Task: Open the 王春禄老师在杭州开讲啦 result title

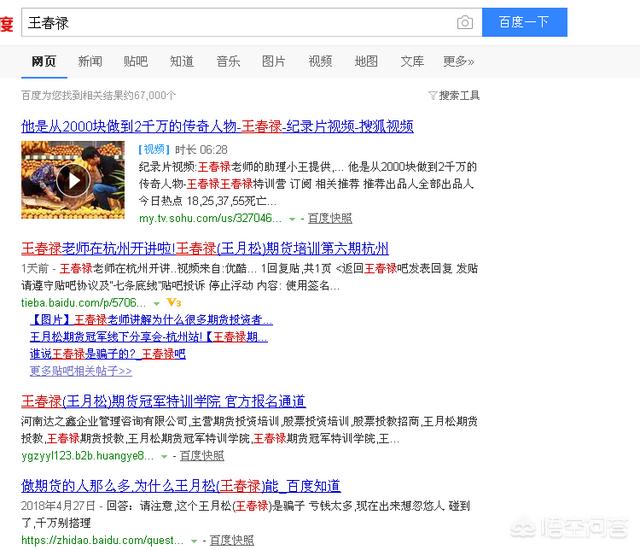Action: coord(205,248)
